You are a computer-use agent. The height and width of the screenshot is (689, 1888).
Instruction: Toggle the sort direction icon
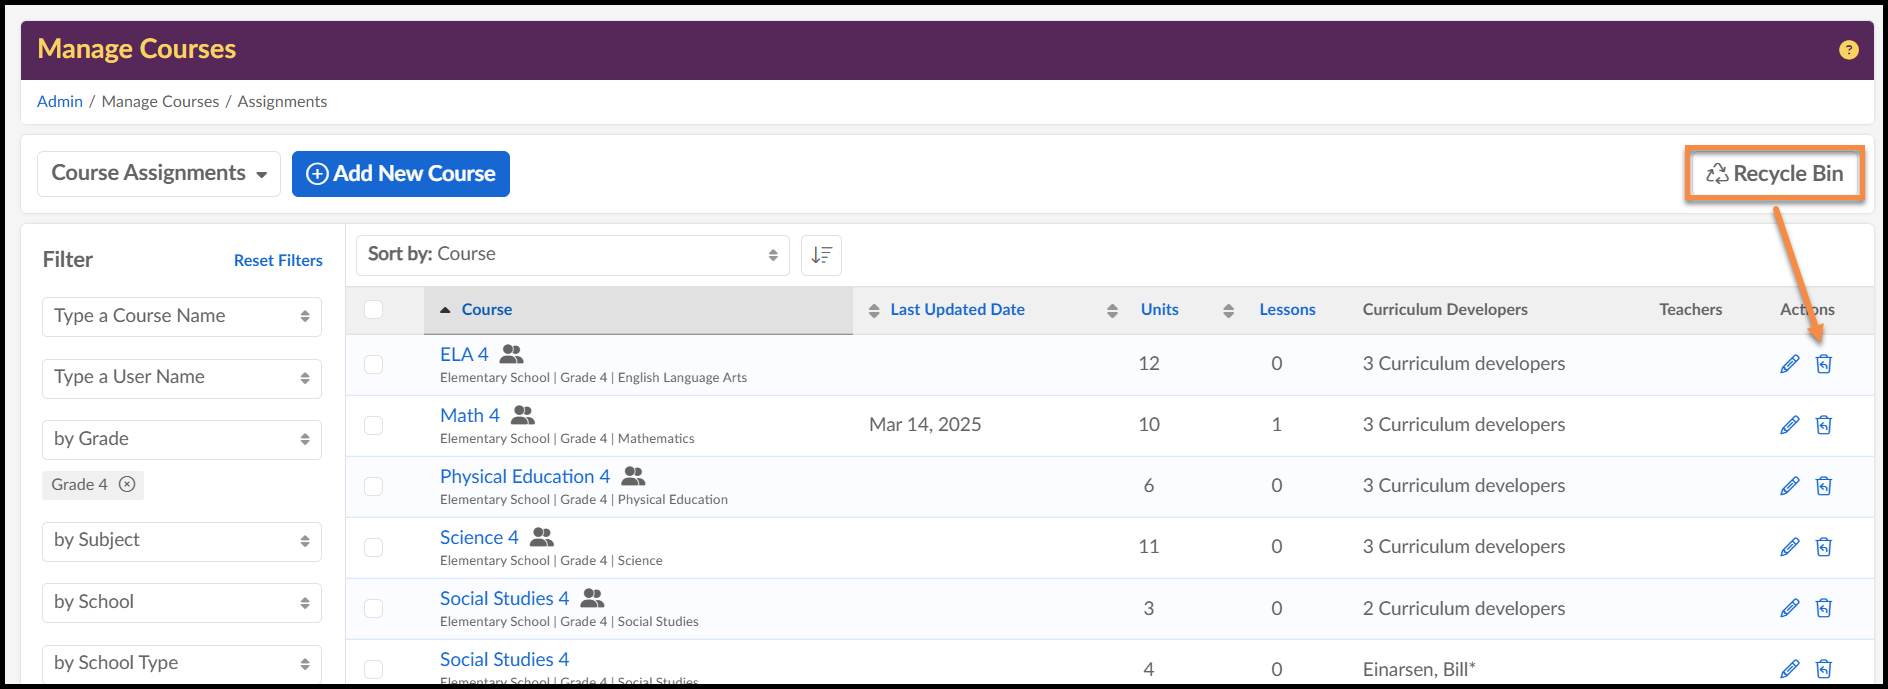pyautogui.click(x=821, y=255)
